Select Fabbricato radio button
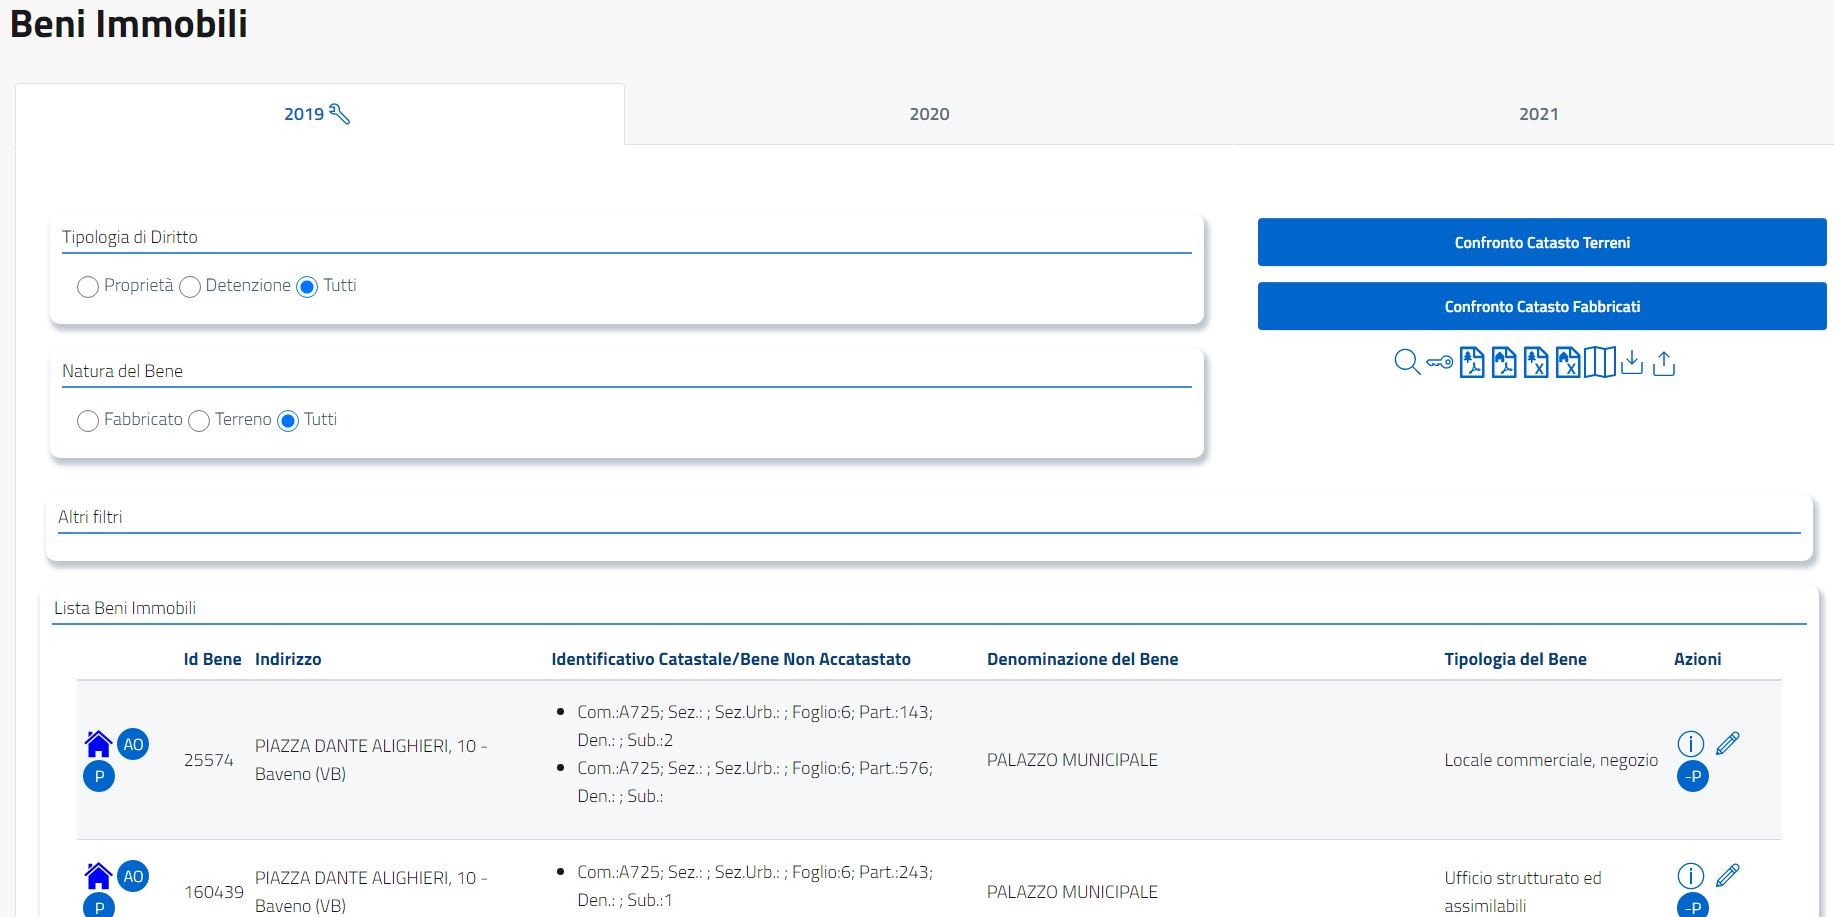The image size is (1834, 917). pyautogui.click(x=88, y=421)
